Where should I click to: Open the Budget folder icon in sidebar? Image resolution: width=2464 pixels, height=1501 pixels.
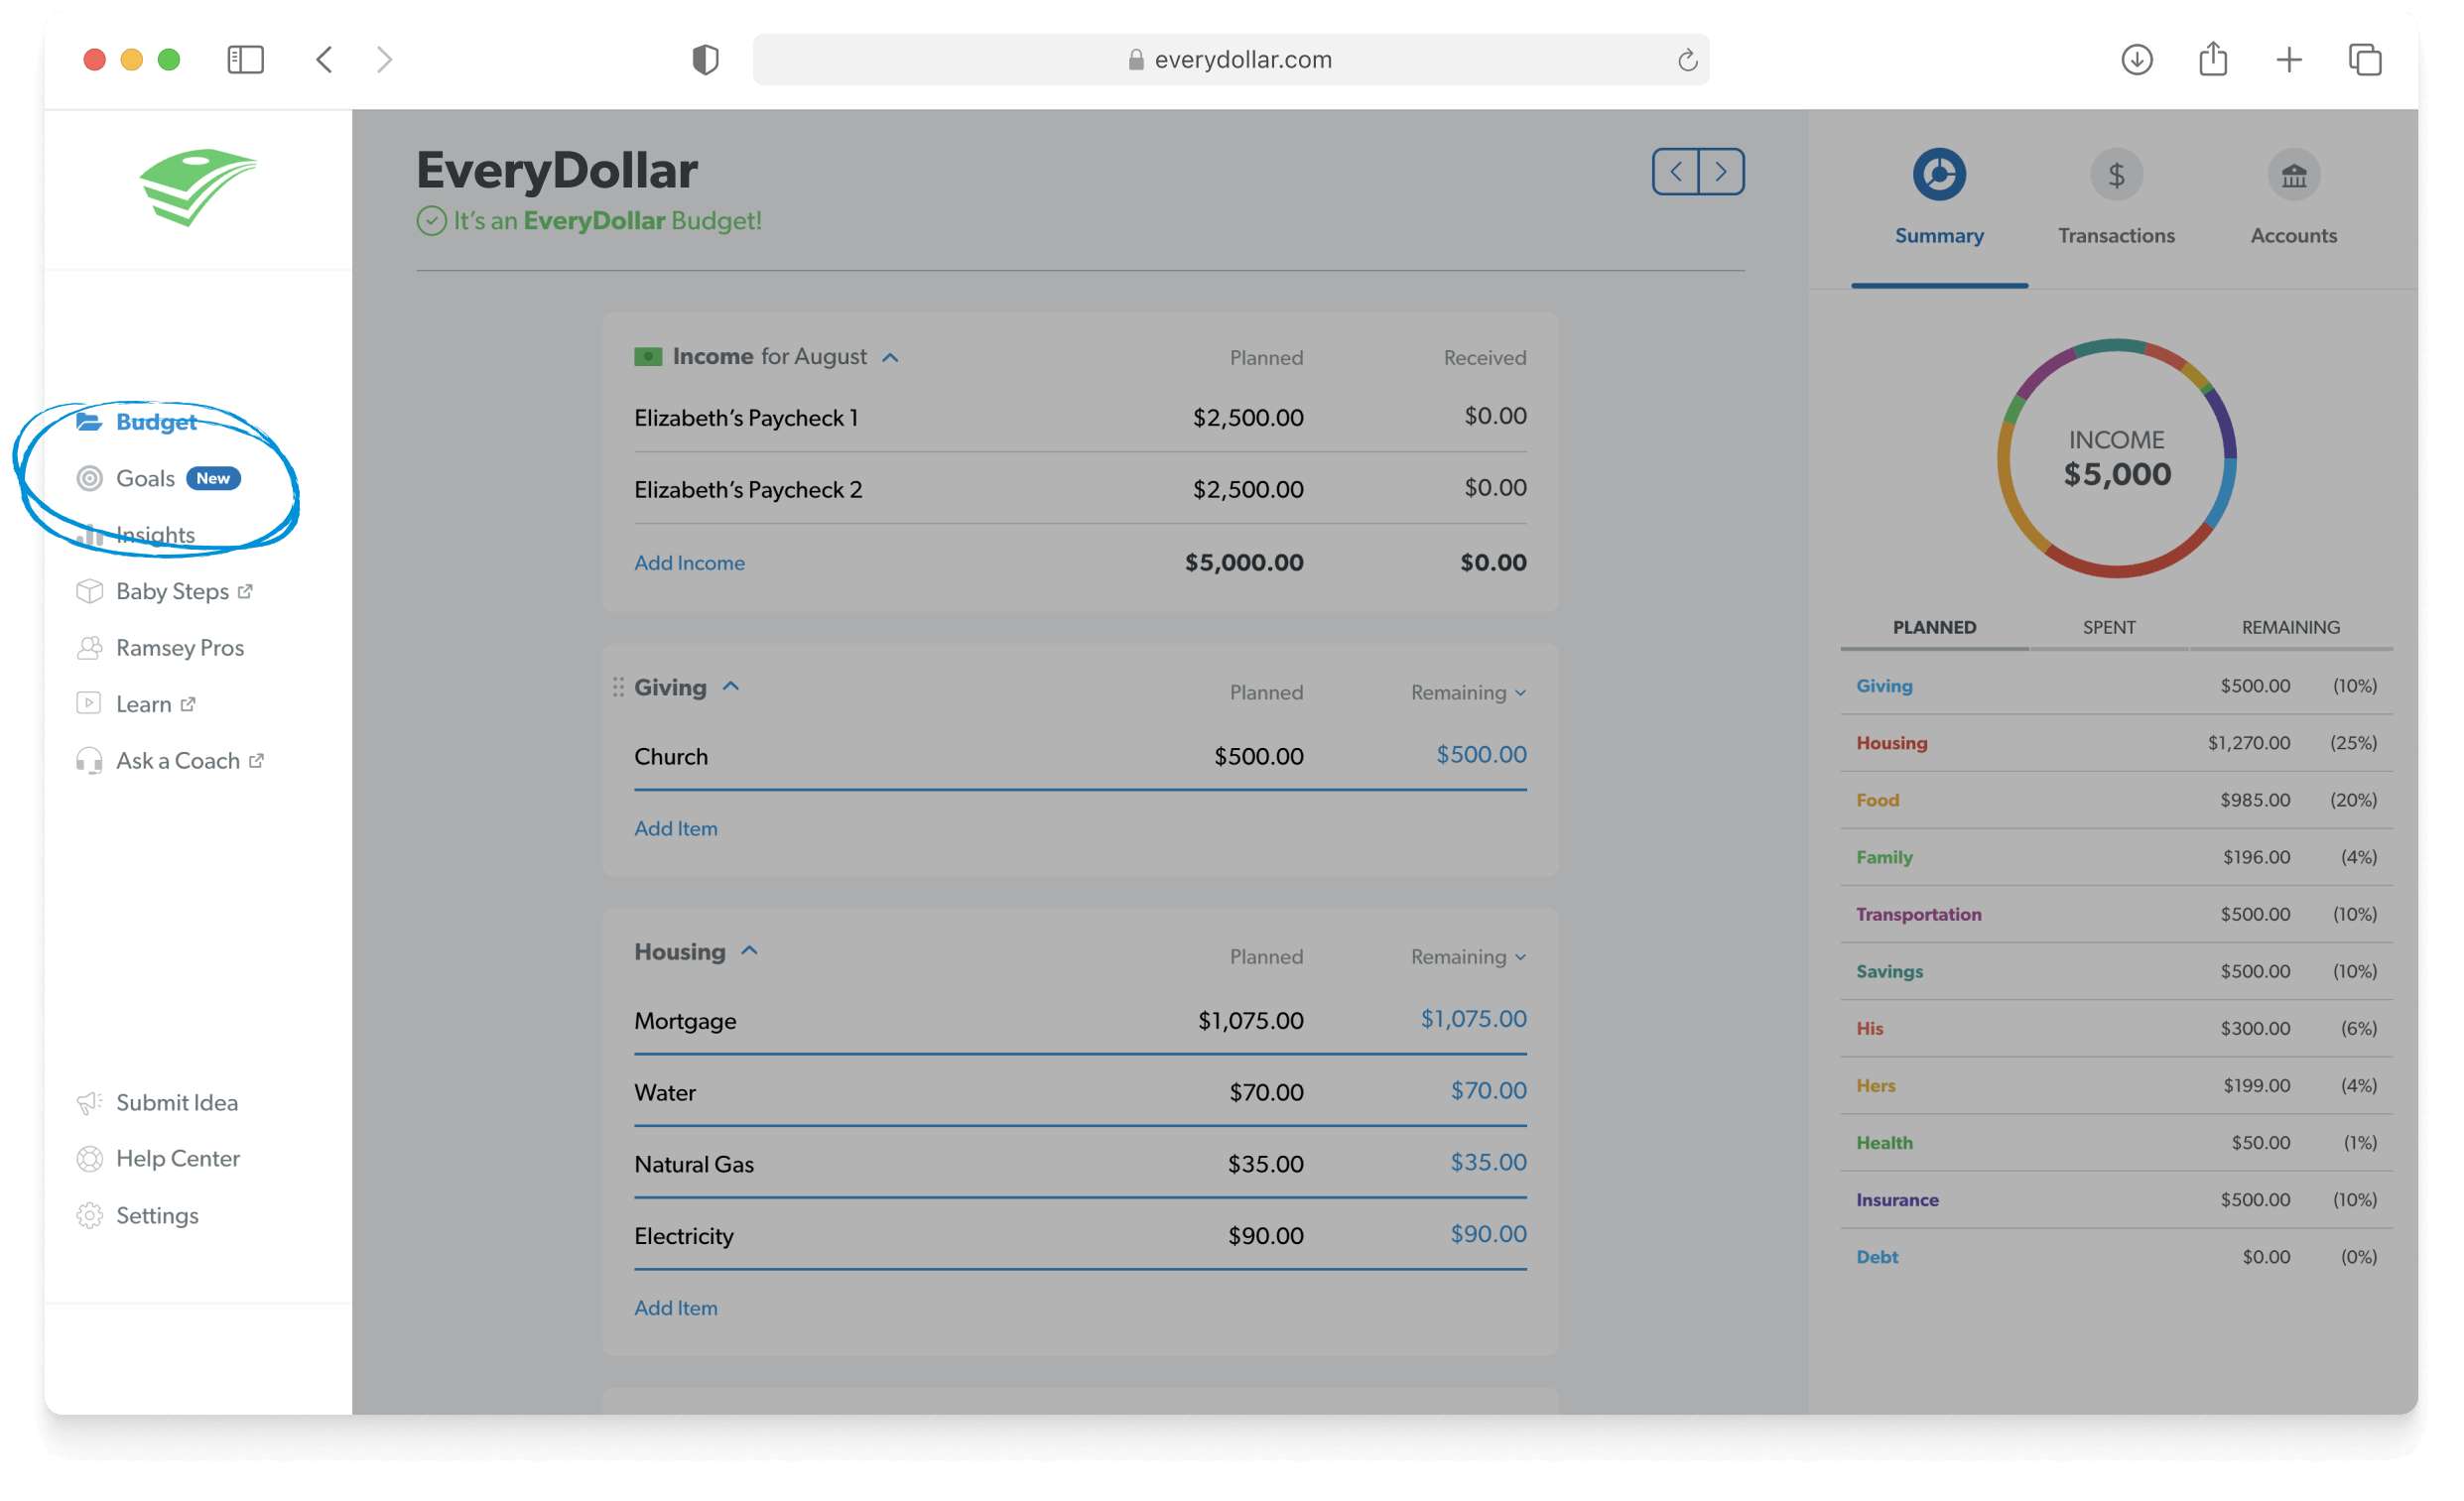tap(89, 422)
